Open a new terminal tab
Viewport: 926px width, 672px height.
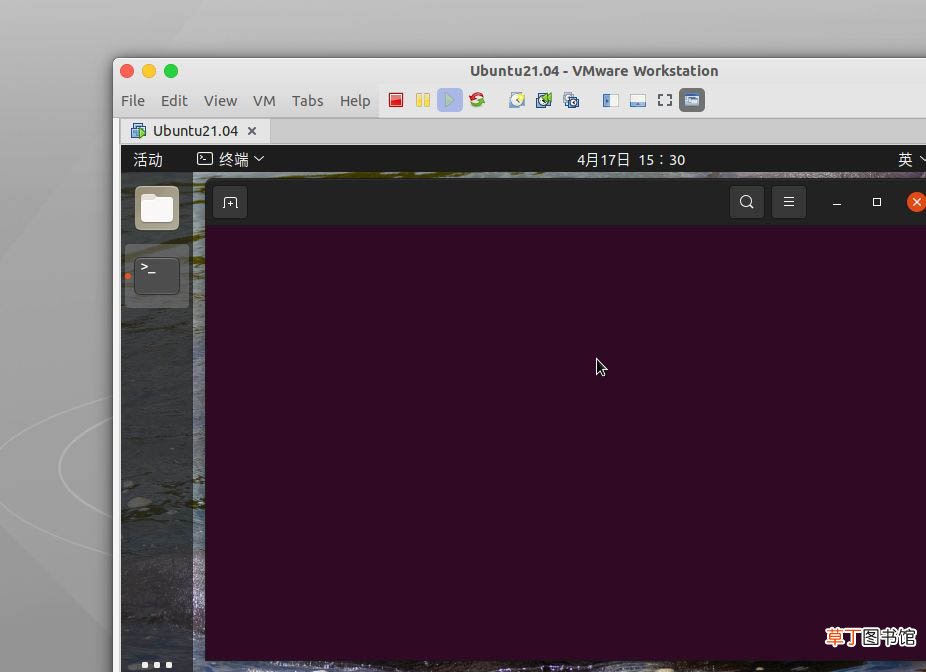pos(230,203)
